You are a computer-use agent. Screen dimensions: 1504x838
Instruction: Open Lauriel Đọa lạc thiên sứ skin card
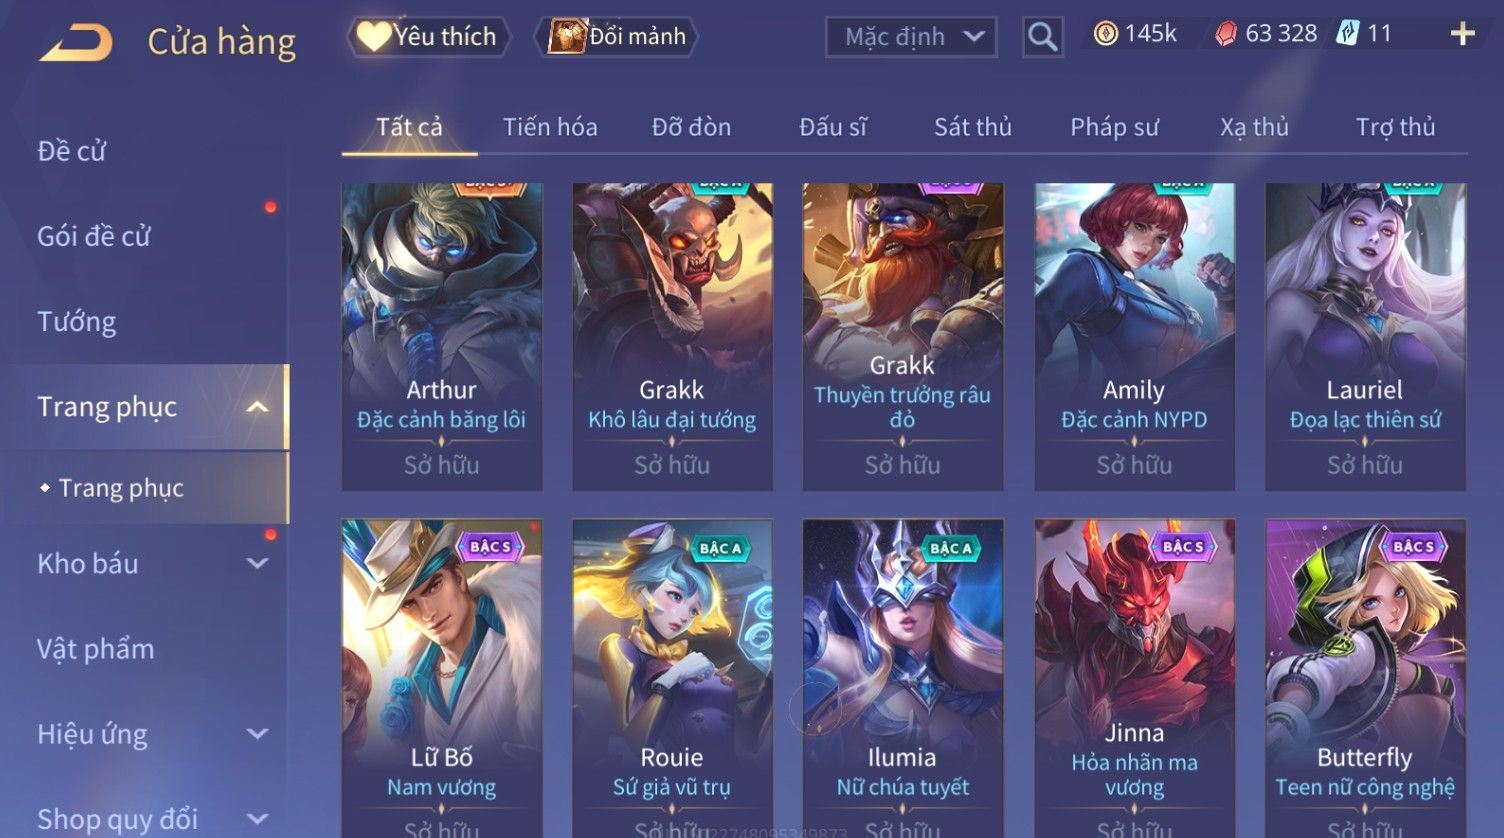pos(1365,337)
